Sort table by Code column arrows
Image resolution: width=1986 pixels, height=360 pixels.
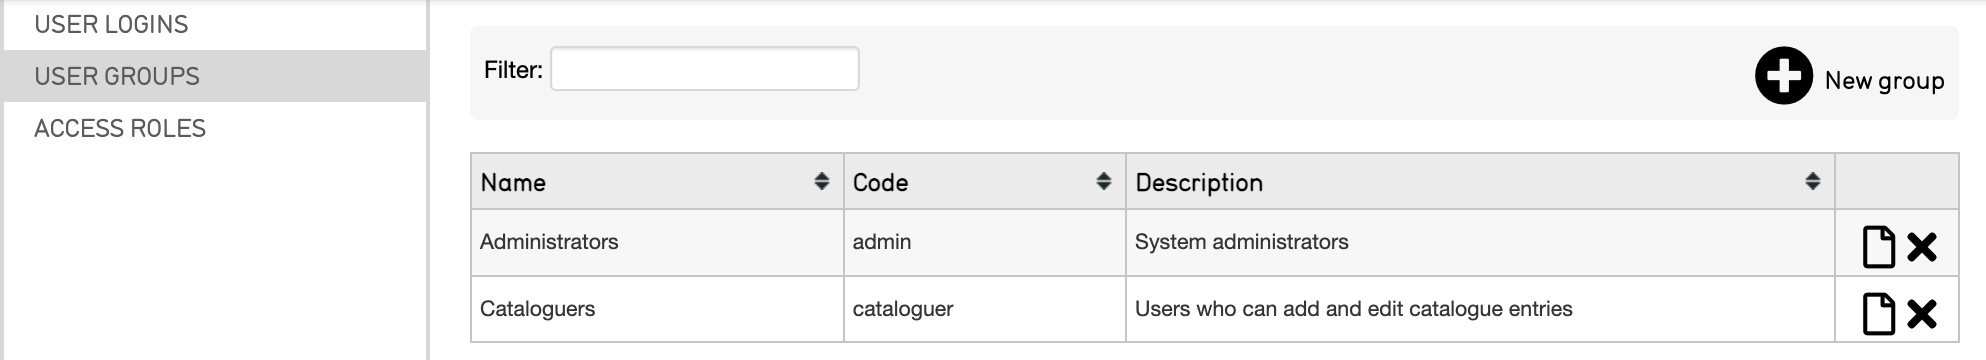coord(1103,181)
